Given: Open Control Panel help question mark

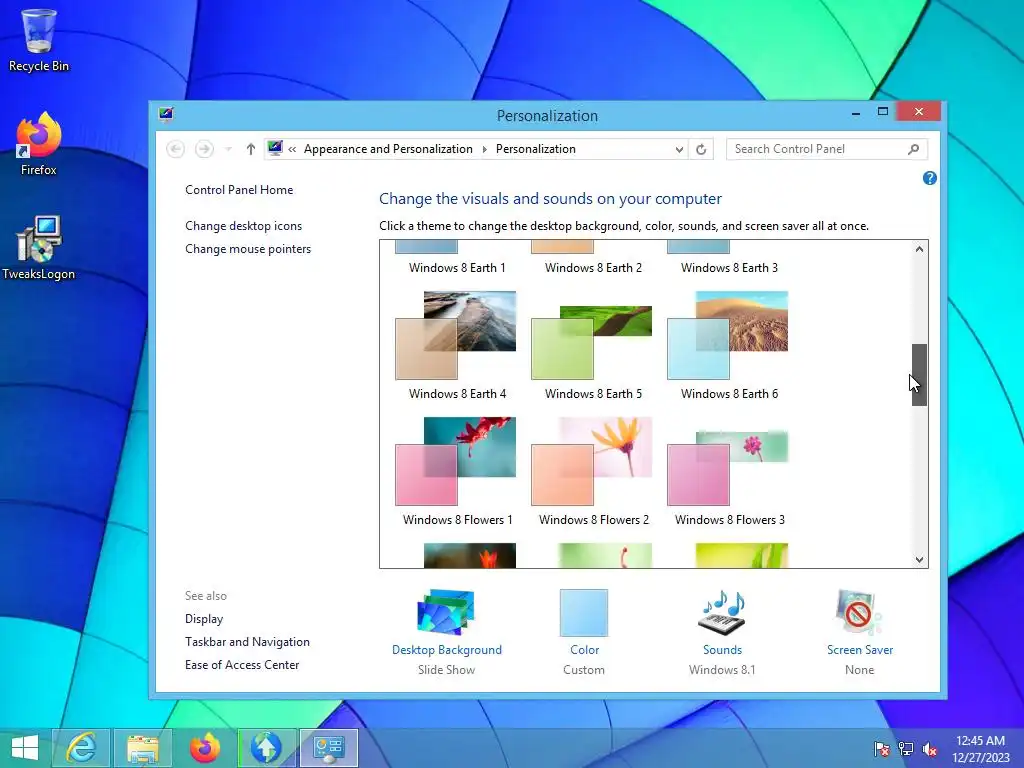Looking at the screenshot, I should (929, 178).
